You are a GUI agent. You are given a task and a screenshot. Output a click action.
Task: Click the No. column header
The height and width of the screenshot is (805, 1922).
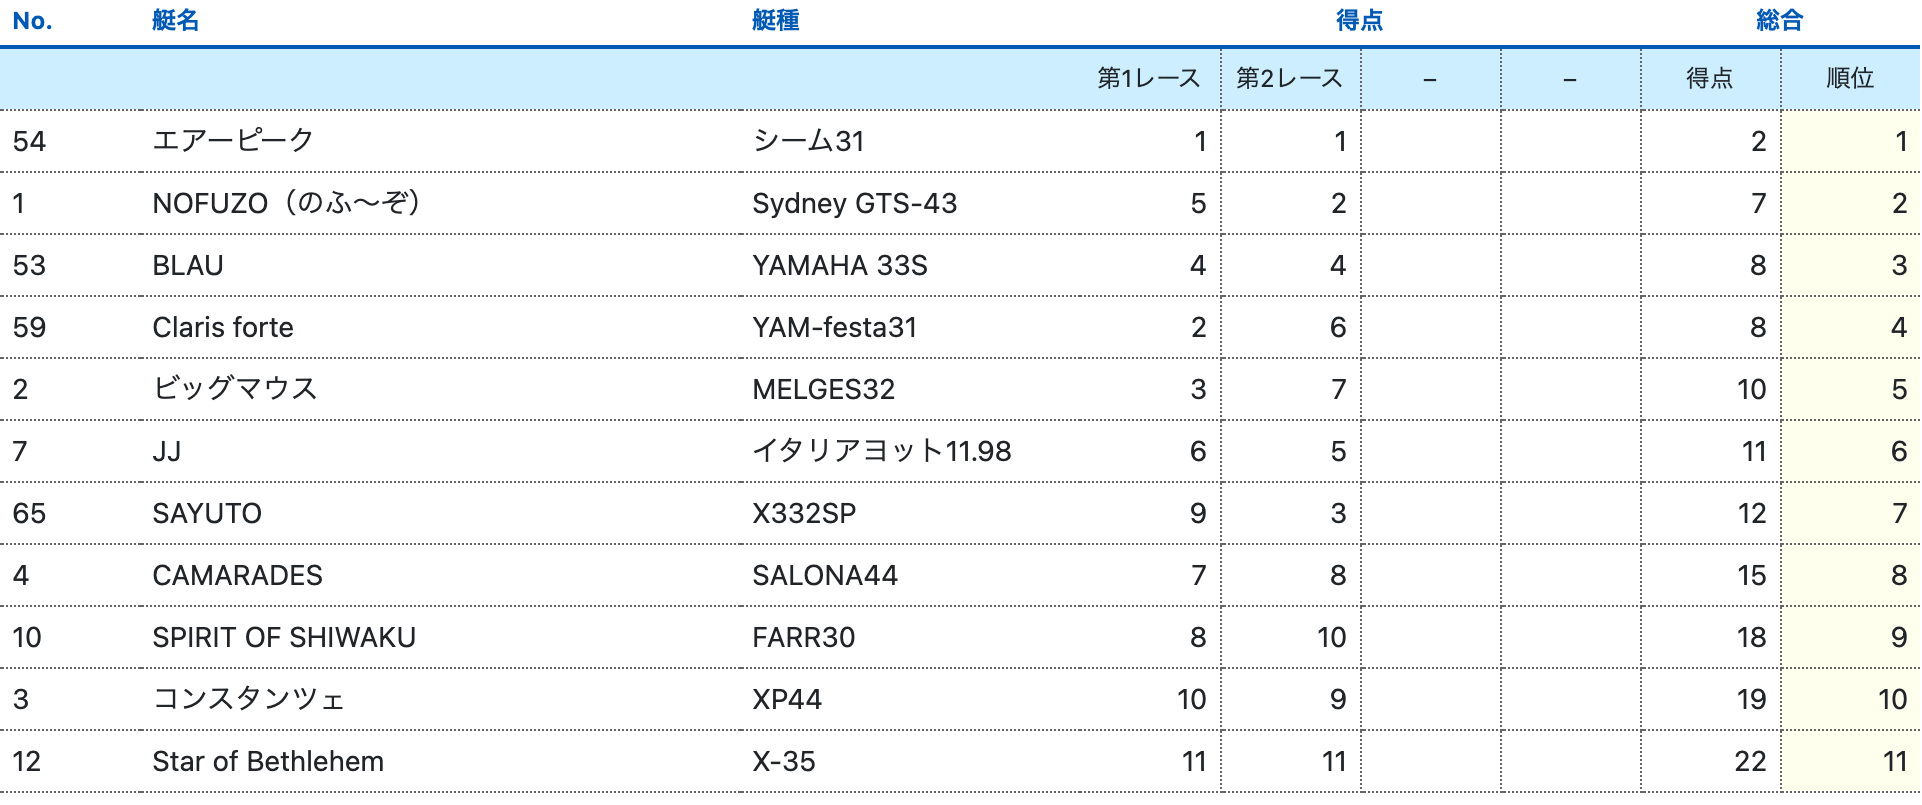32,21
